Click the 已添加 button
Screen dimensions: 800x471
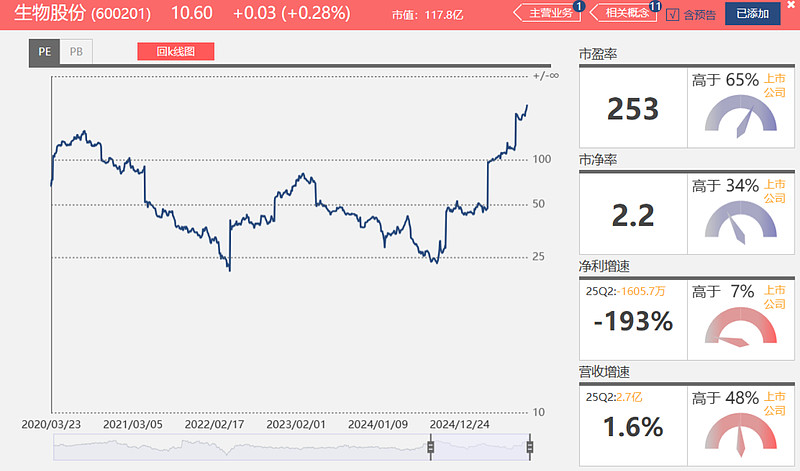[753, 14]
